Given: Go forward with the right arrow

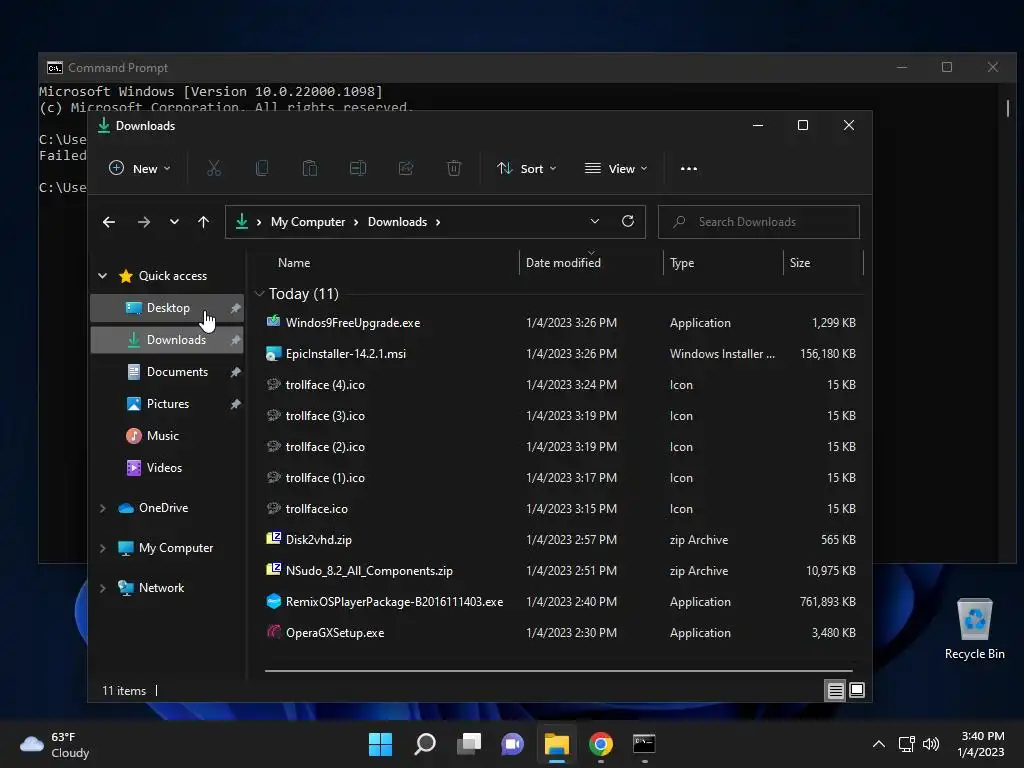Looking at the screenshot, I should [x=144, y=222].
